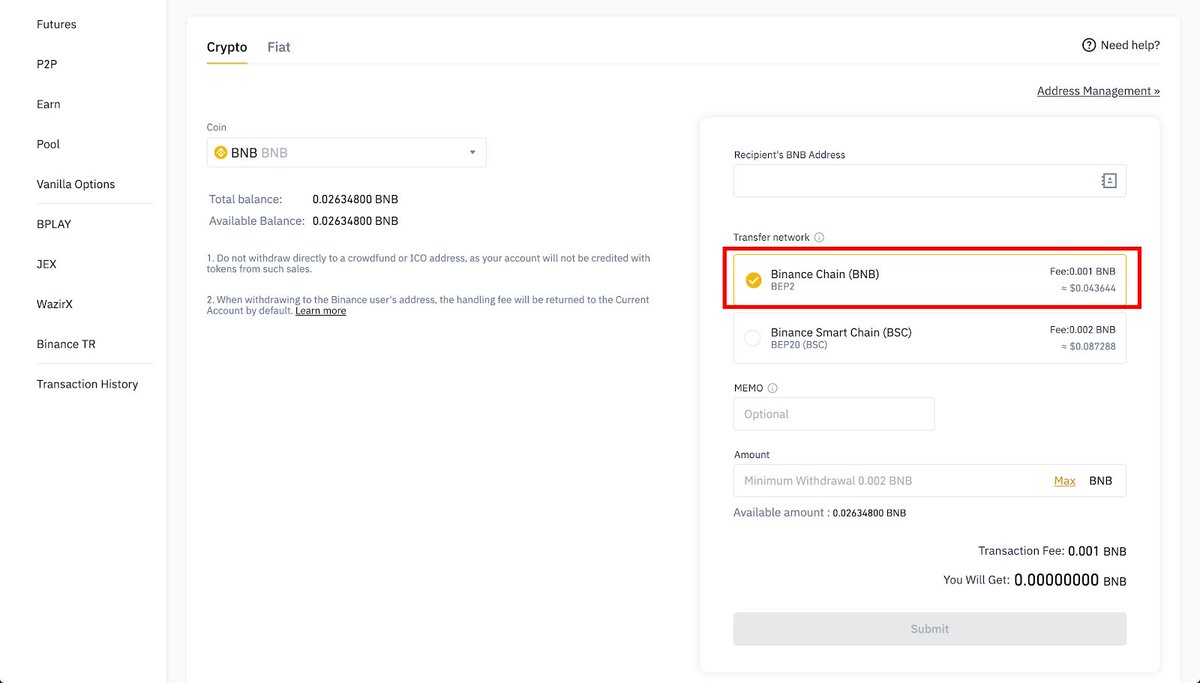
Task: Click Need help? text link
Action: click(1130, 45)
